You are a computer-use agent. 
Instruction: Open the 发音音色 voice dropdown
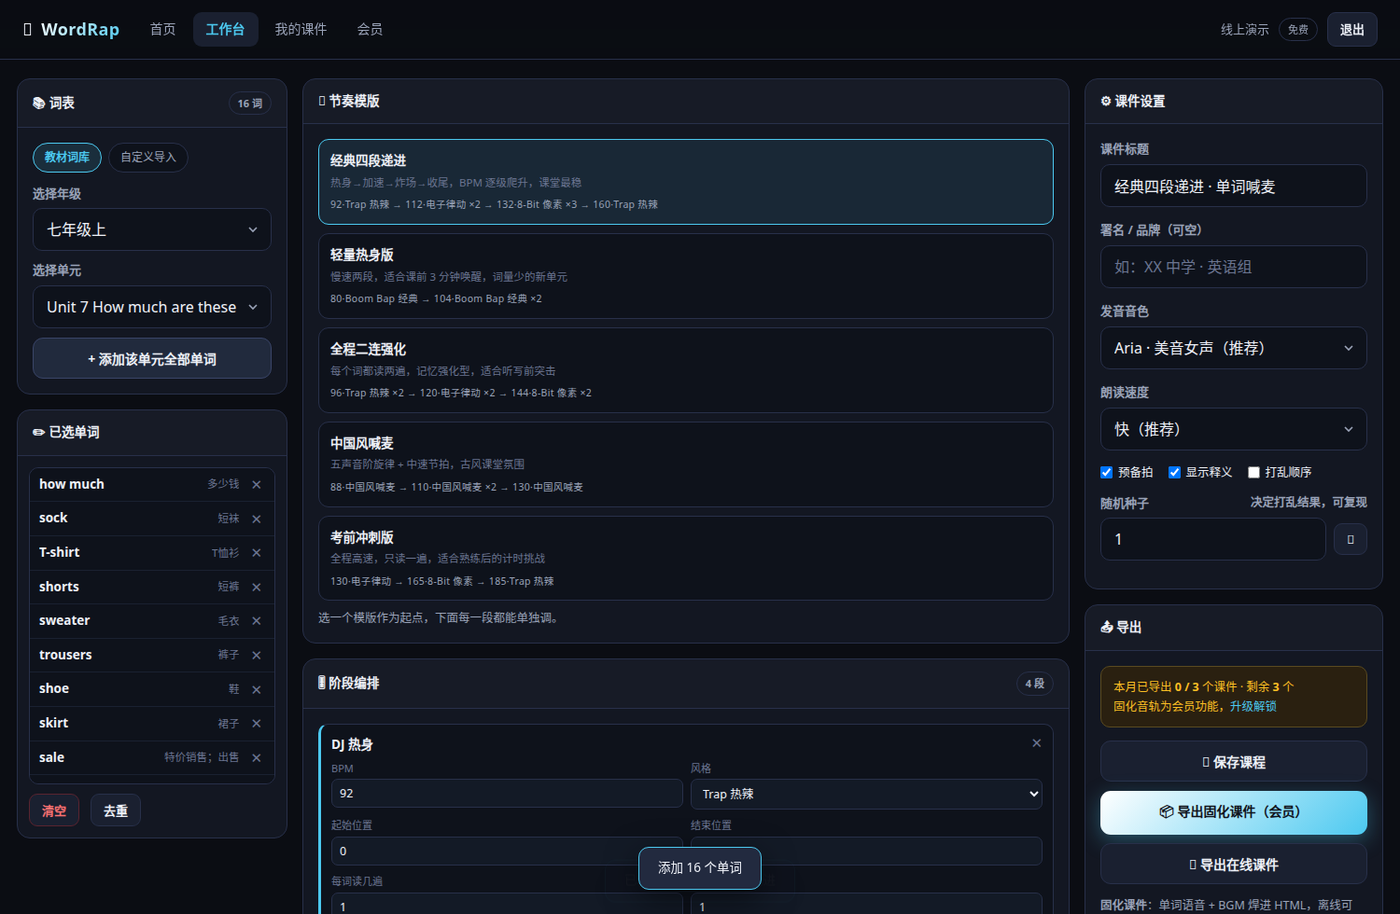pos(1233,348)
